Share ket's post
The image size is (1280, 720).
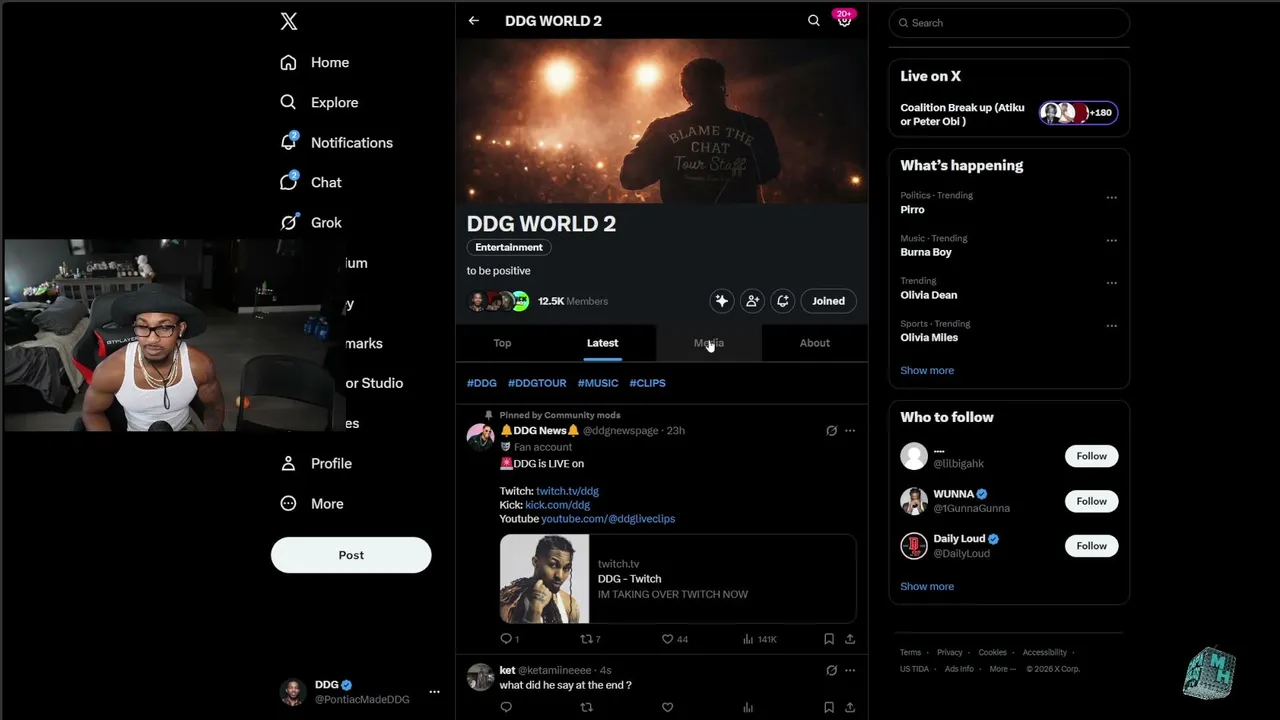point(850,707)
